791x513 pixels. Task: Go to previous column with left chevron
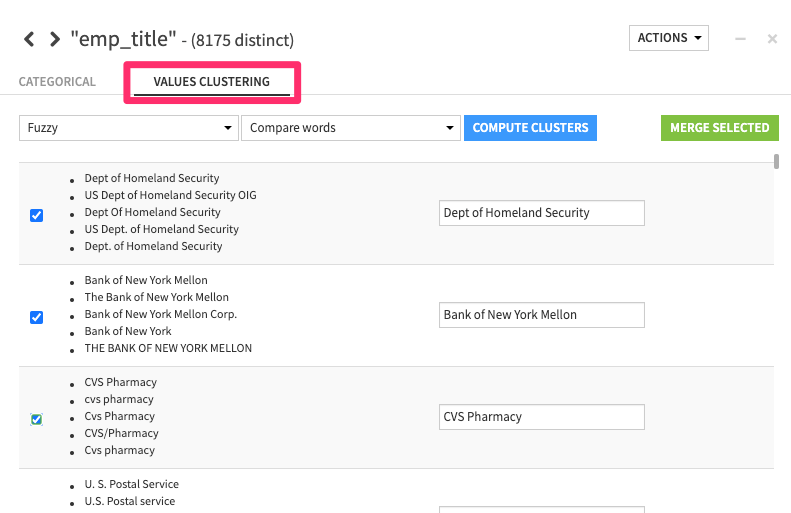tap(29, 40)
